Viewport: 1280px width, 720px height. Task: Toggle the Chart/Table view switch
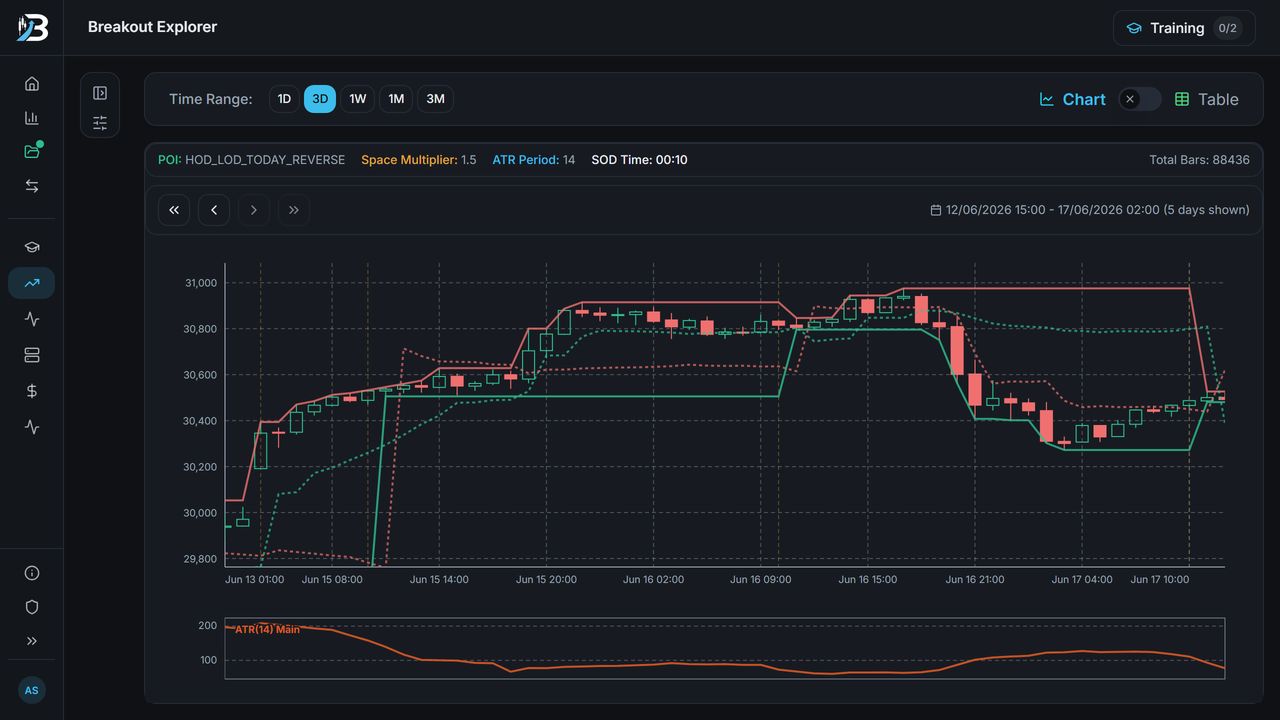[x=1140, y=99]
